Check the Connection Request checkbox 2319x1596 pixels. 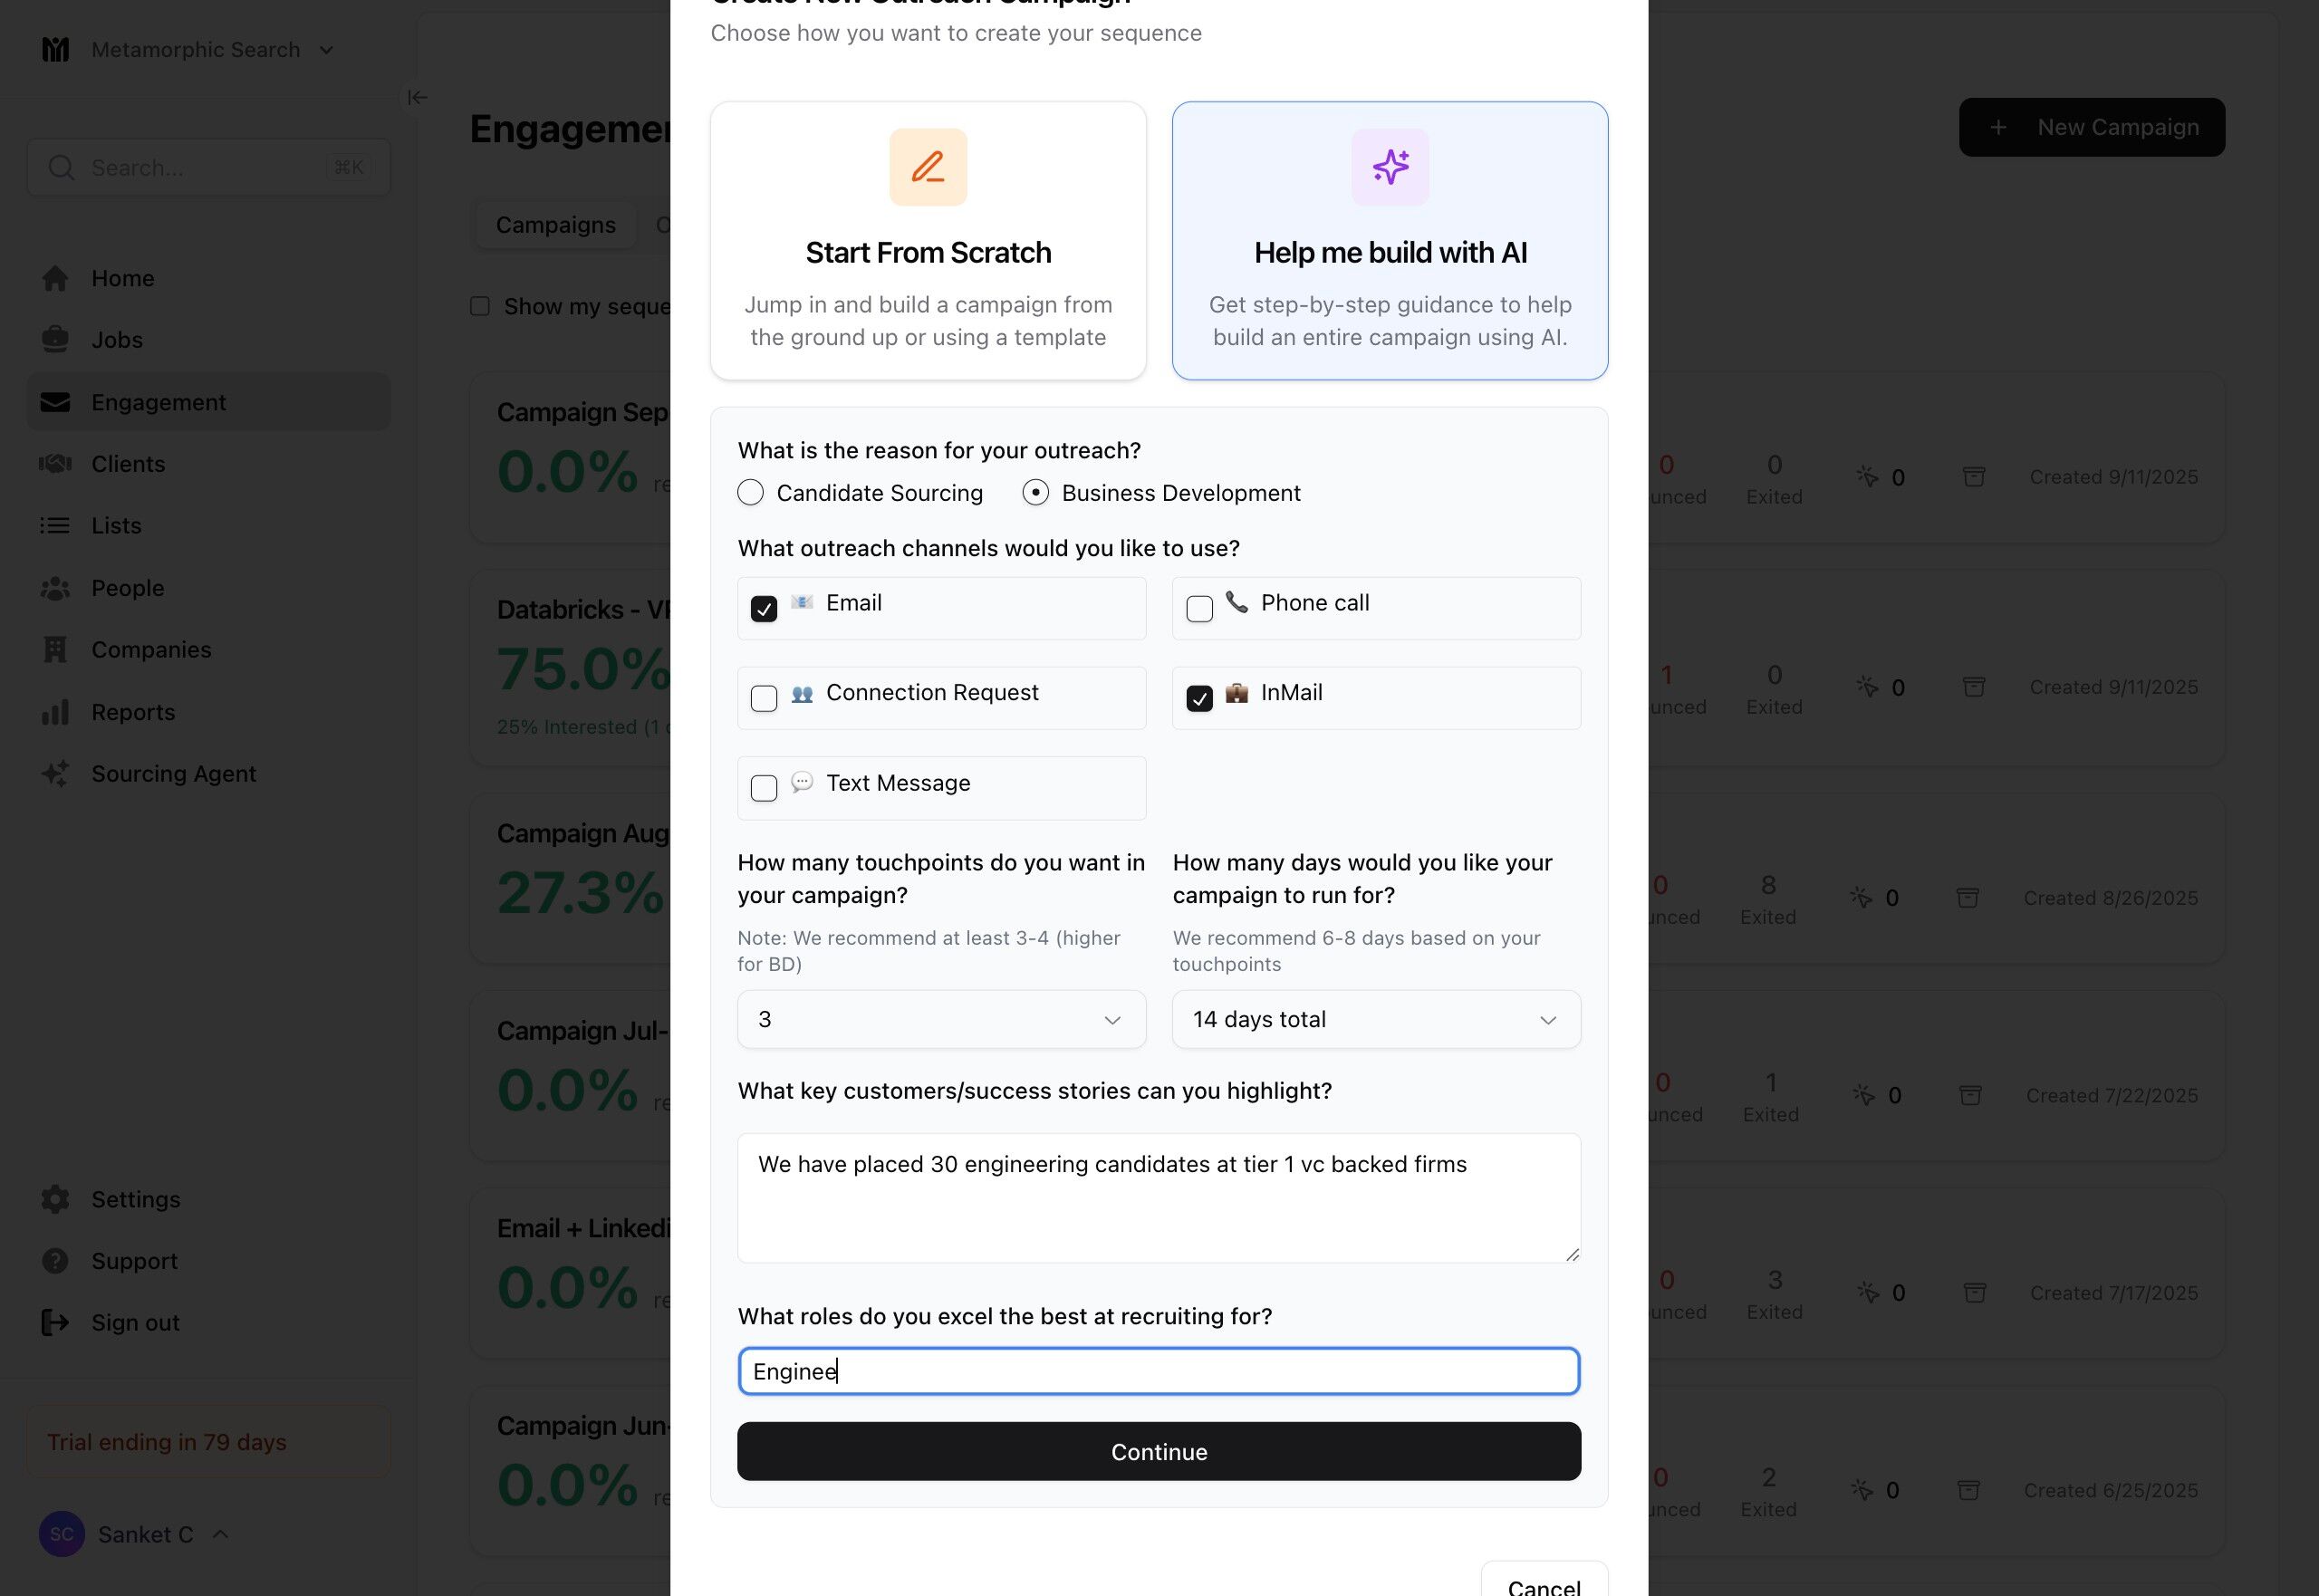tap(764, 698)
